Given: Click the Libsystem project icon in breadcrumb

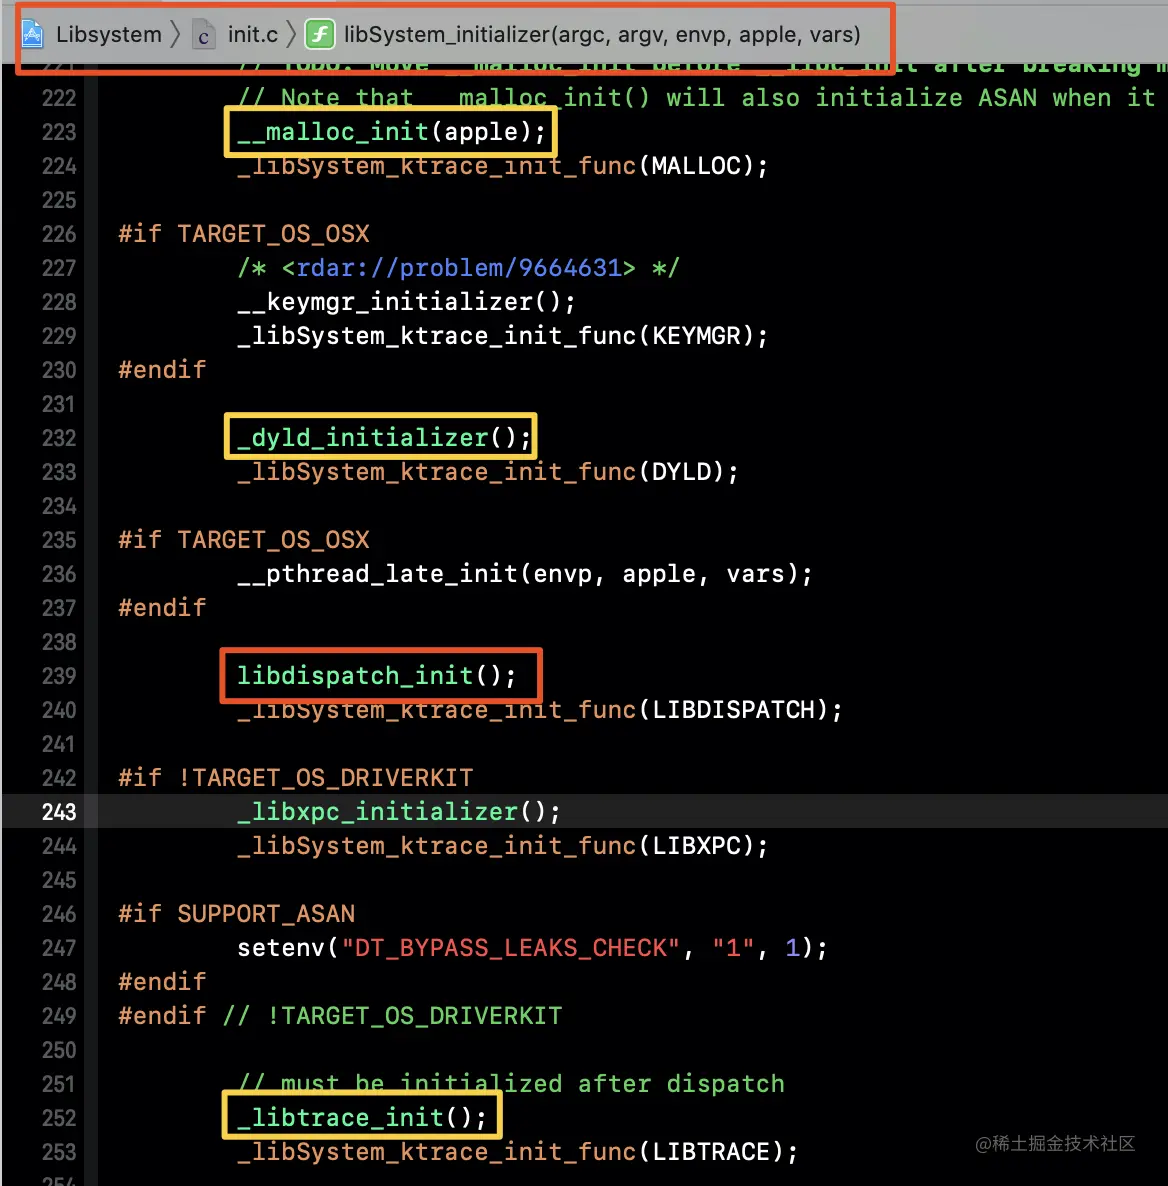Looking at the screenshot, I should pos(32,34).
